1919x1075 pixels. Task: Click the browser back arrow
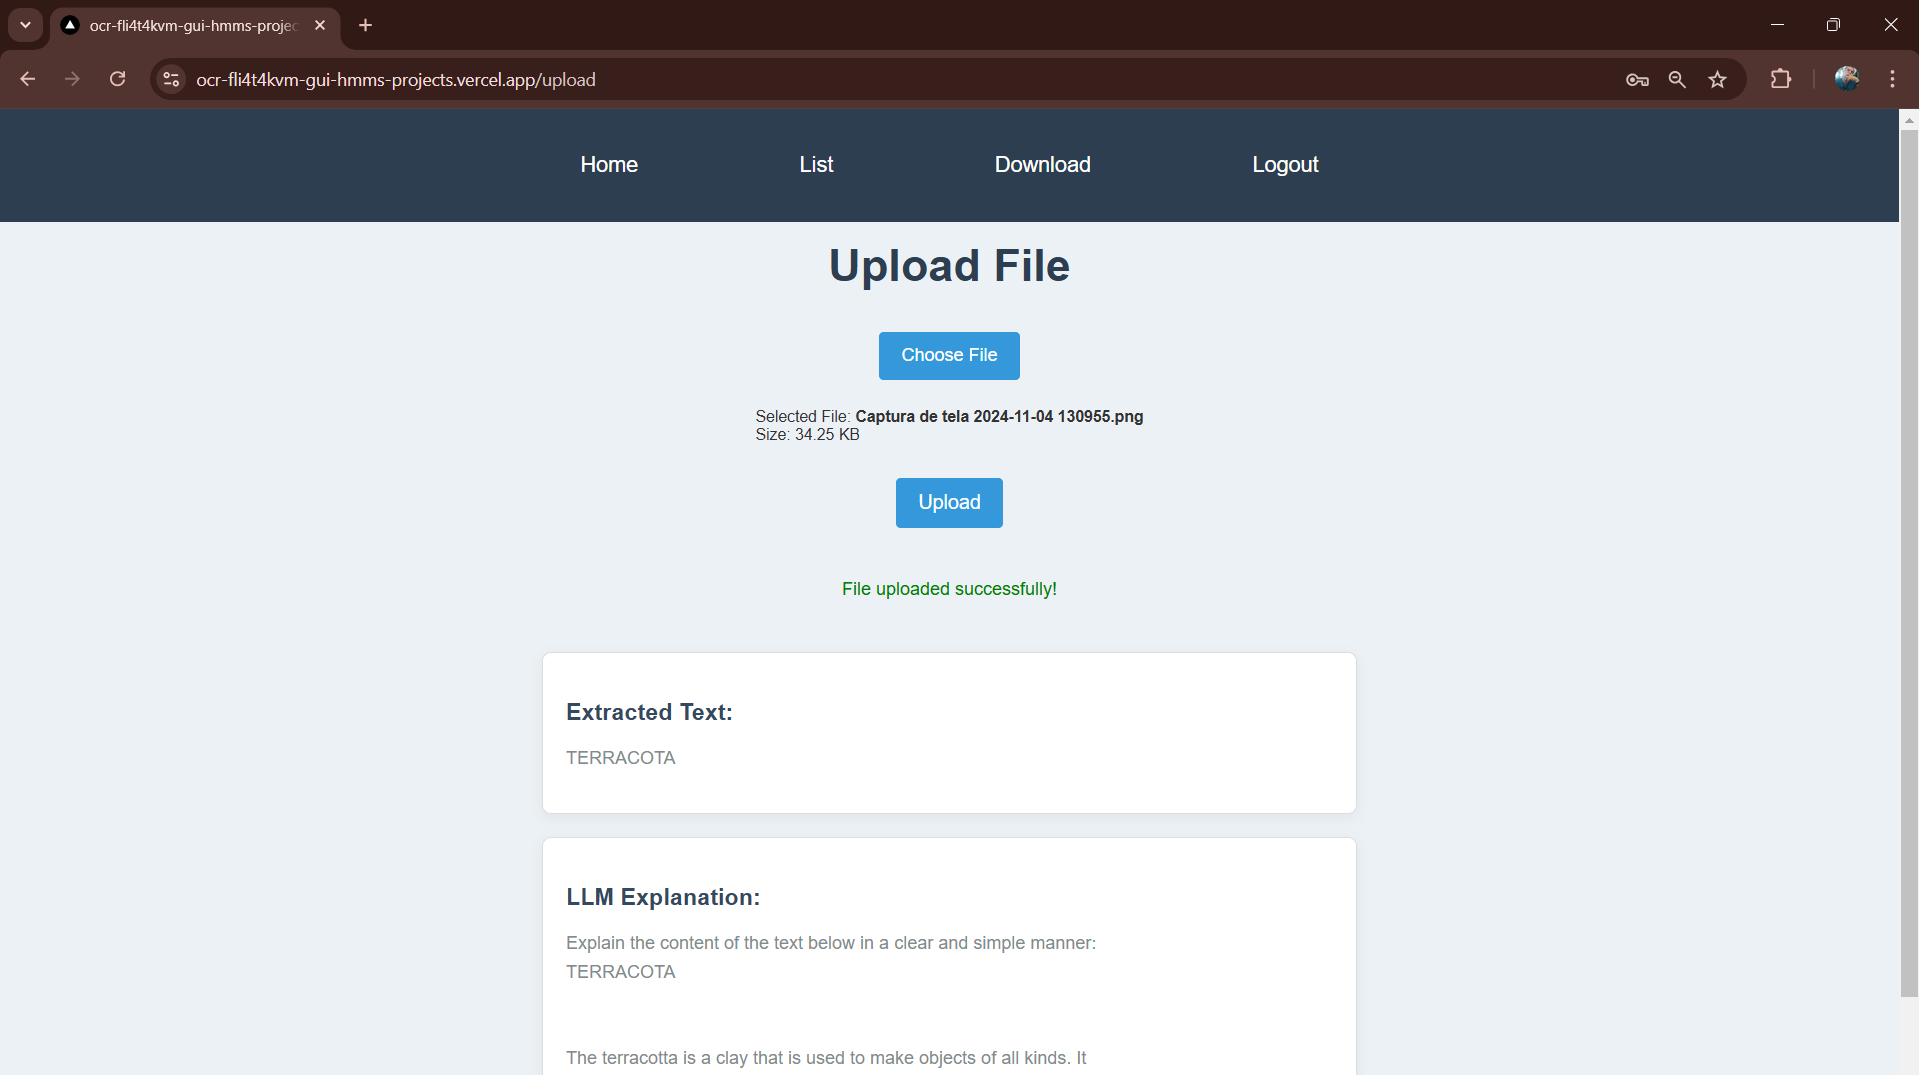click(x=28, y=79)
